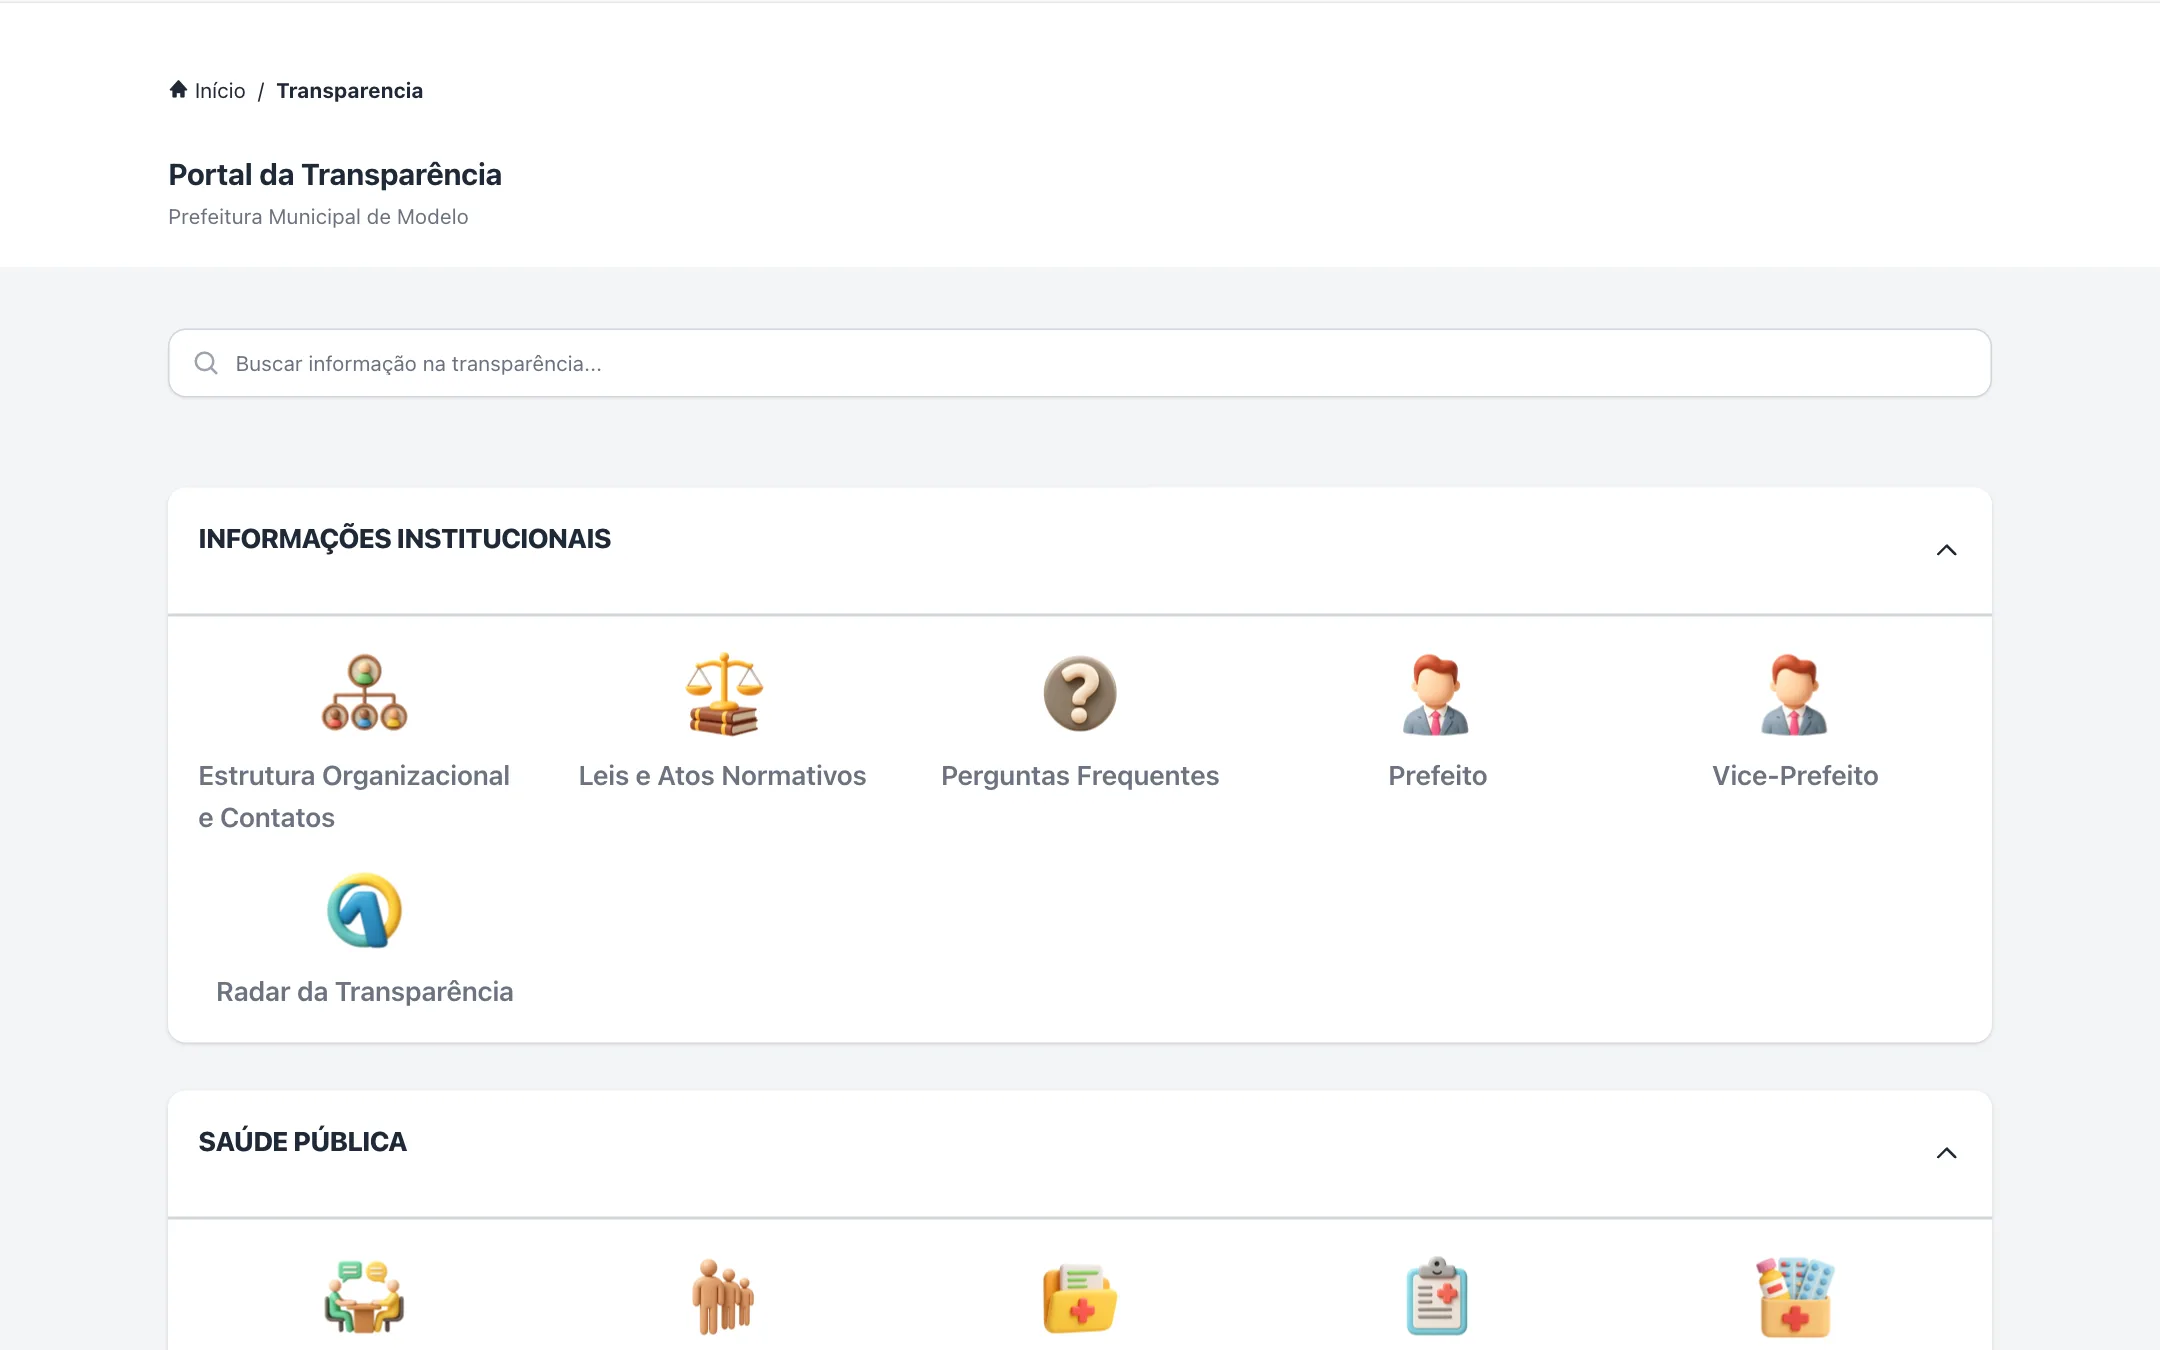Image resolution: width=2160 pixels, height=1350 pixels.
Task: Open the Prefeito label link
Action: (1437, 776)
